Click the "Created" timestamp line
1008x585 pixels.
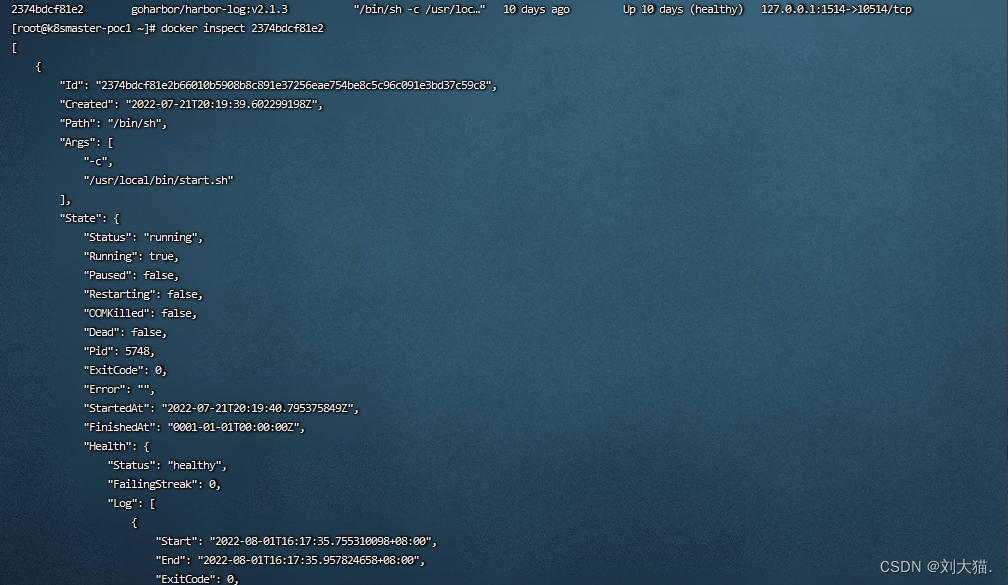192,104
